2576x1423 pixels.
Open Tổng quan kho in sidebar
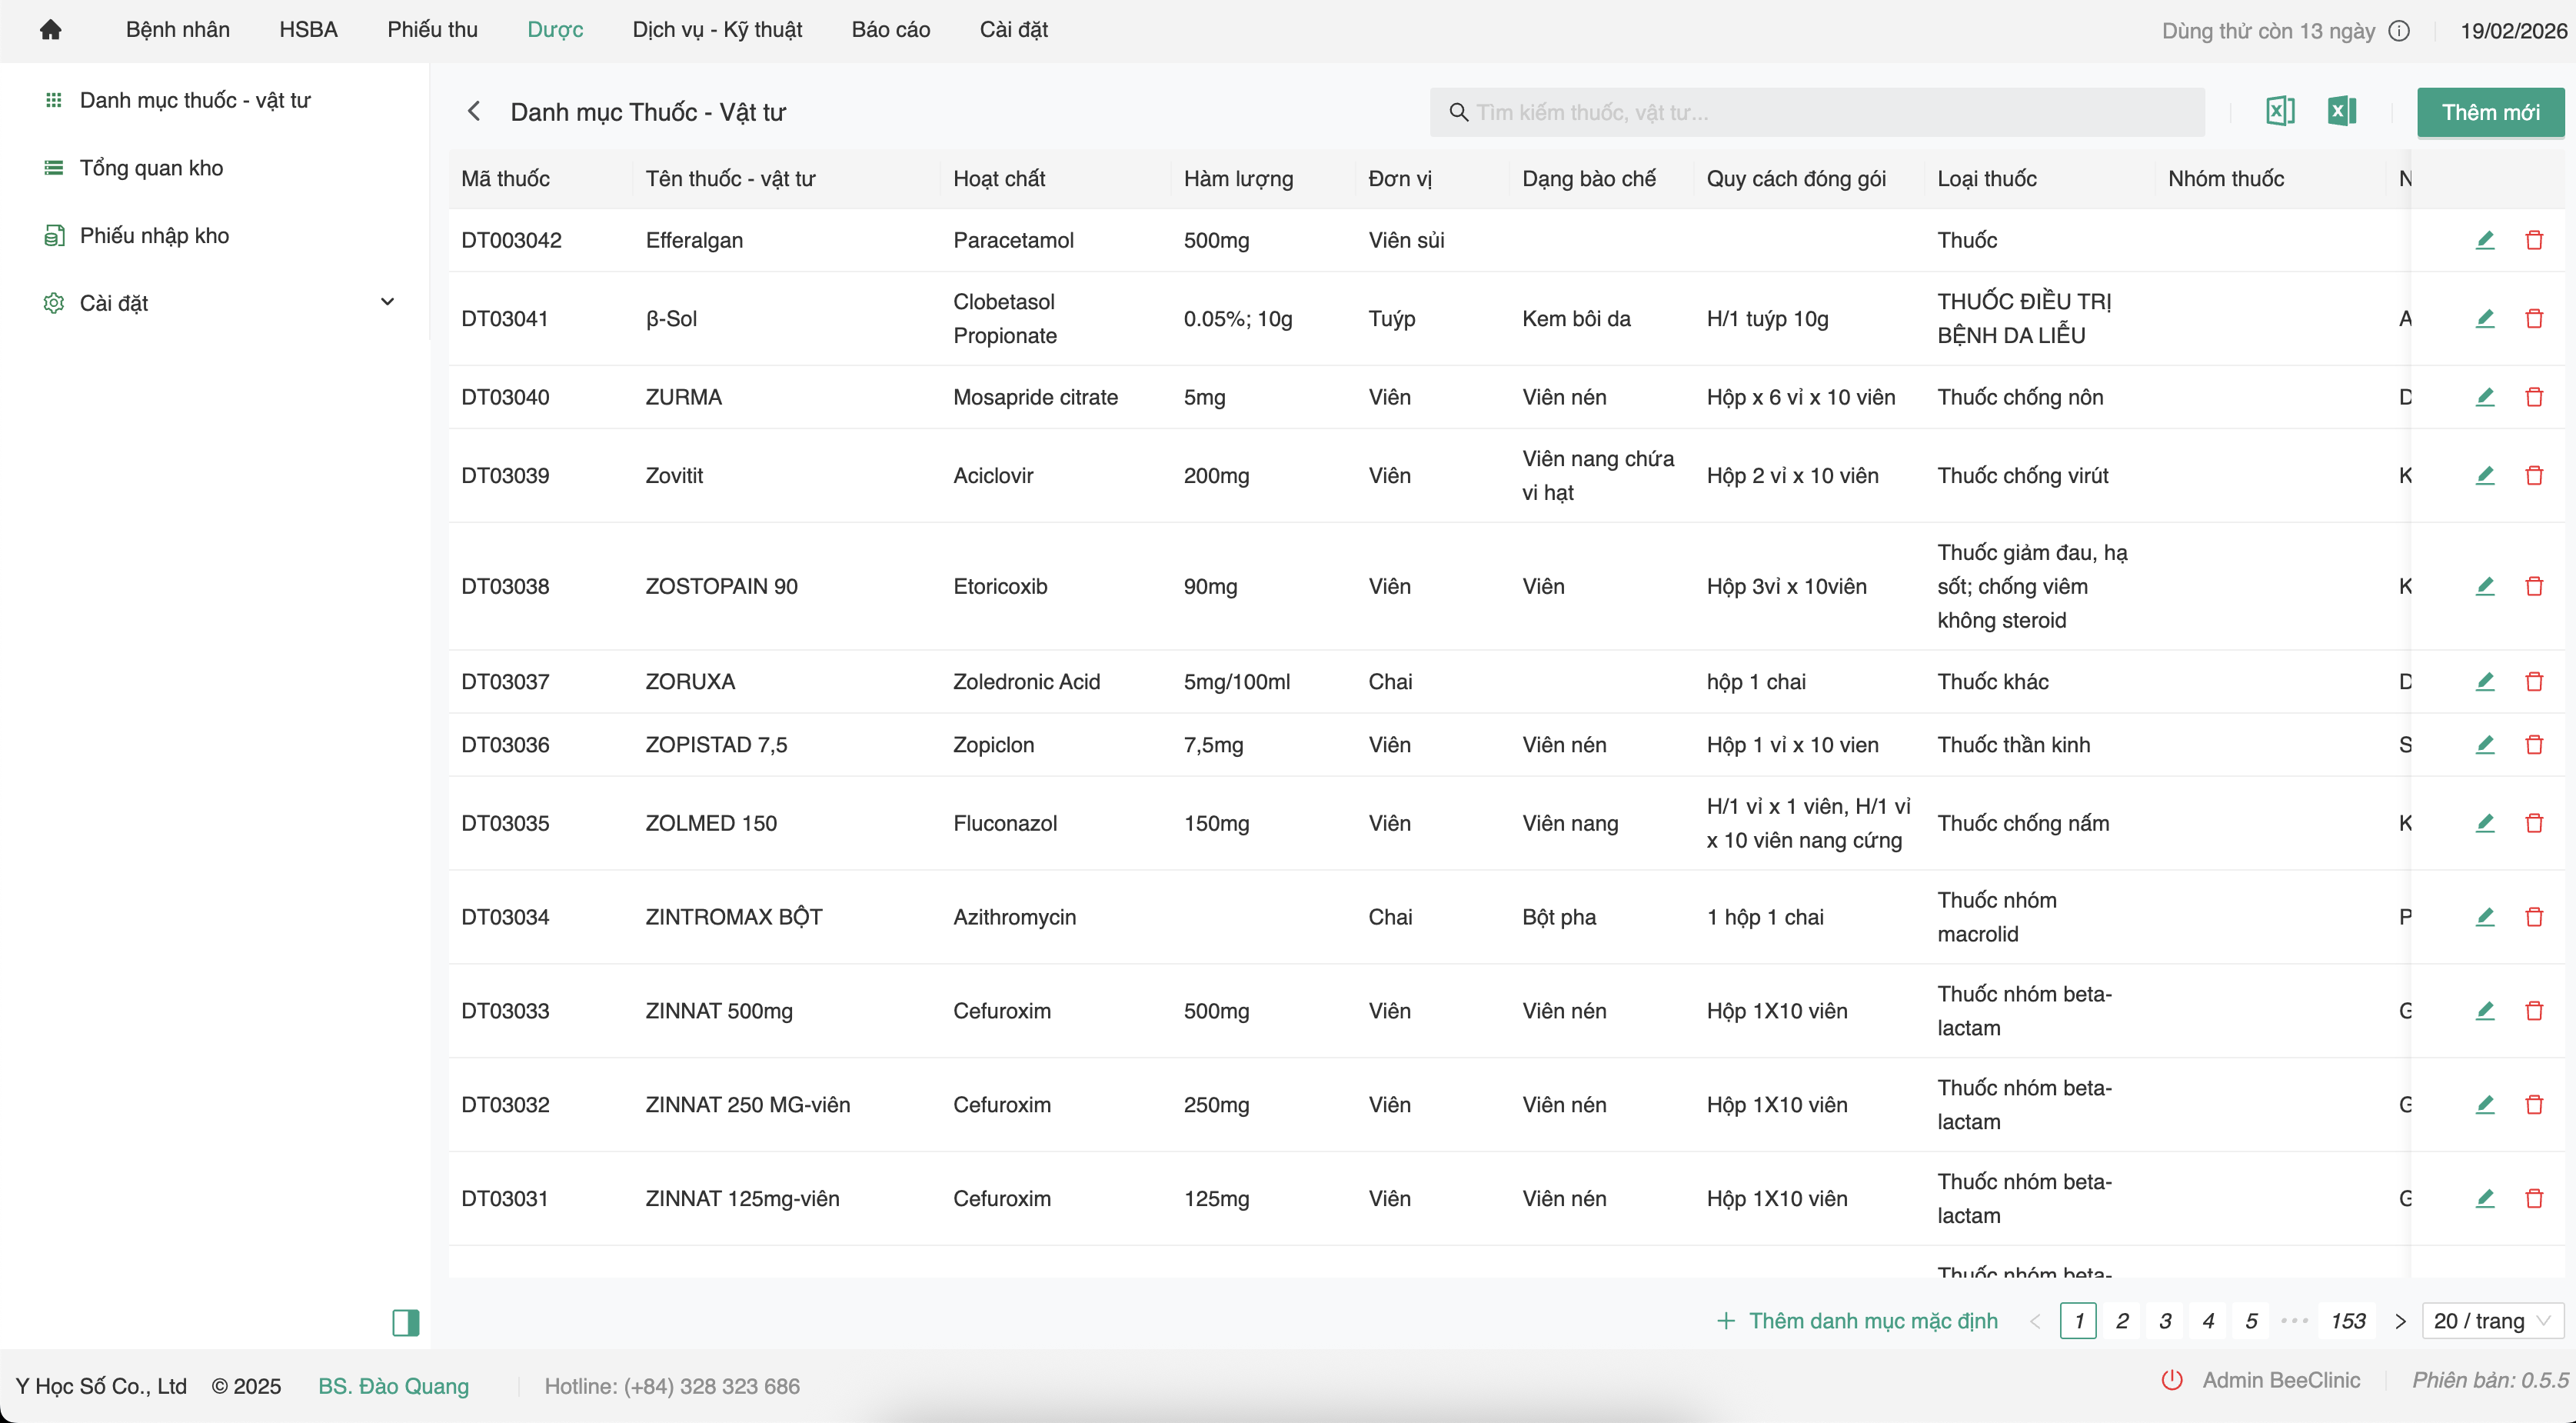pyautogui.click(x=151, y=168)
